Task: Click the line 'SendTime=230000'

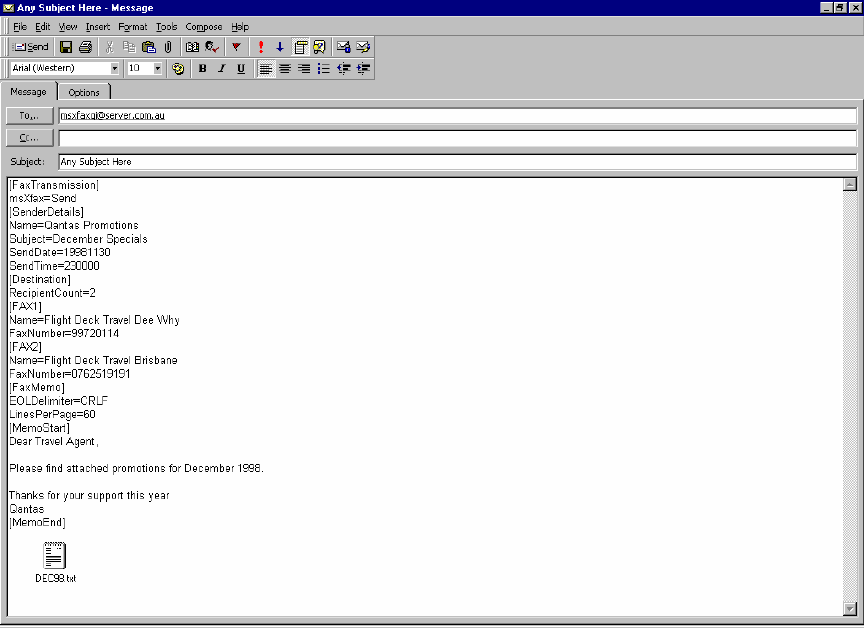Action: click(x=55, y=266)
